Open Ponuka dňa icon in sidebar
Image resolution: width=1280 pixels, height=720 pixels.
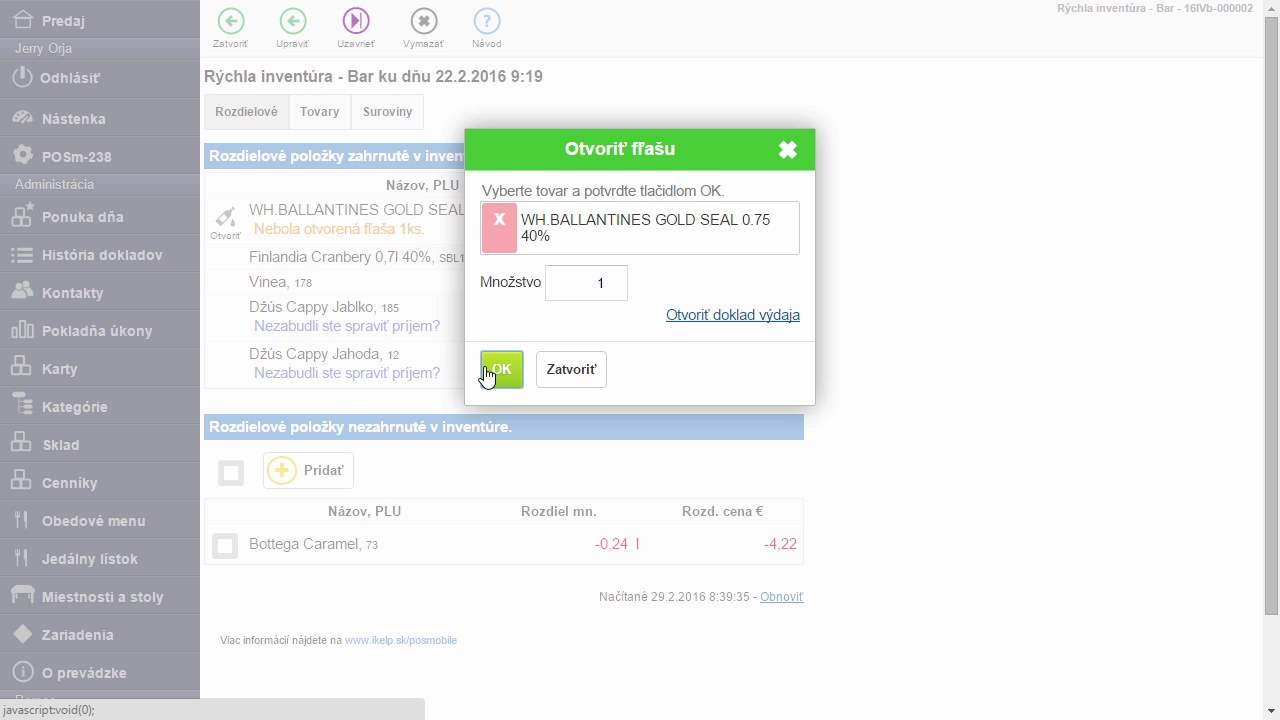point(22,216)
